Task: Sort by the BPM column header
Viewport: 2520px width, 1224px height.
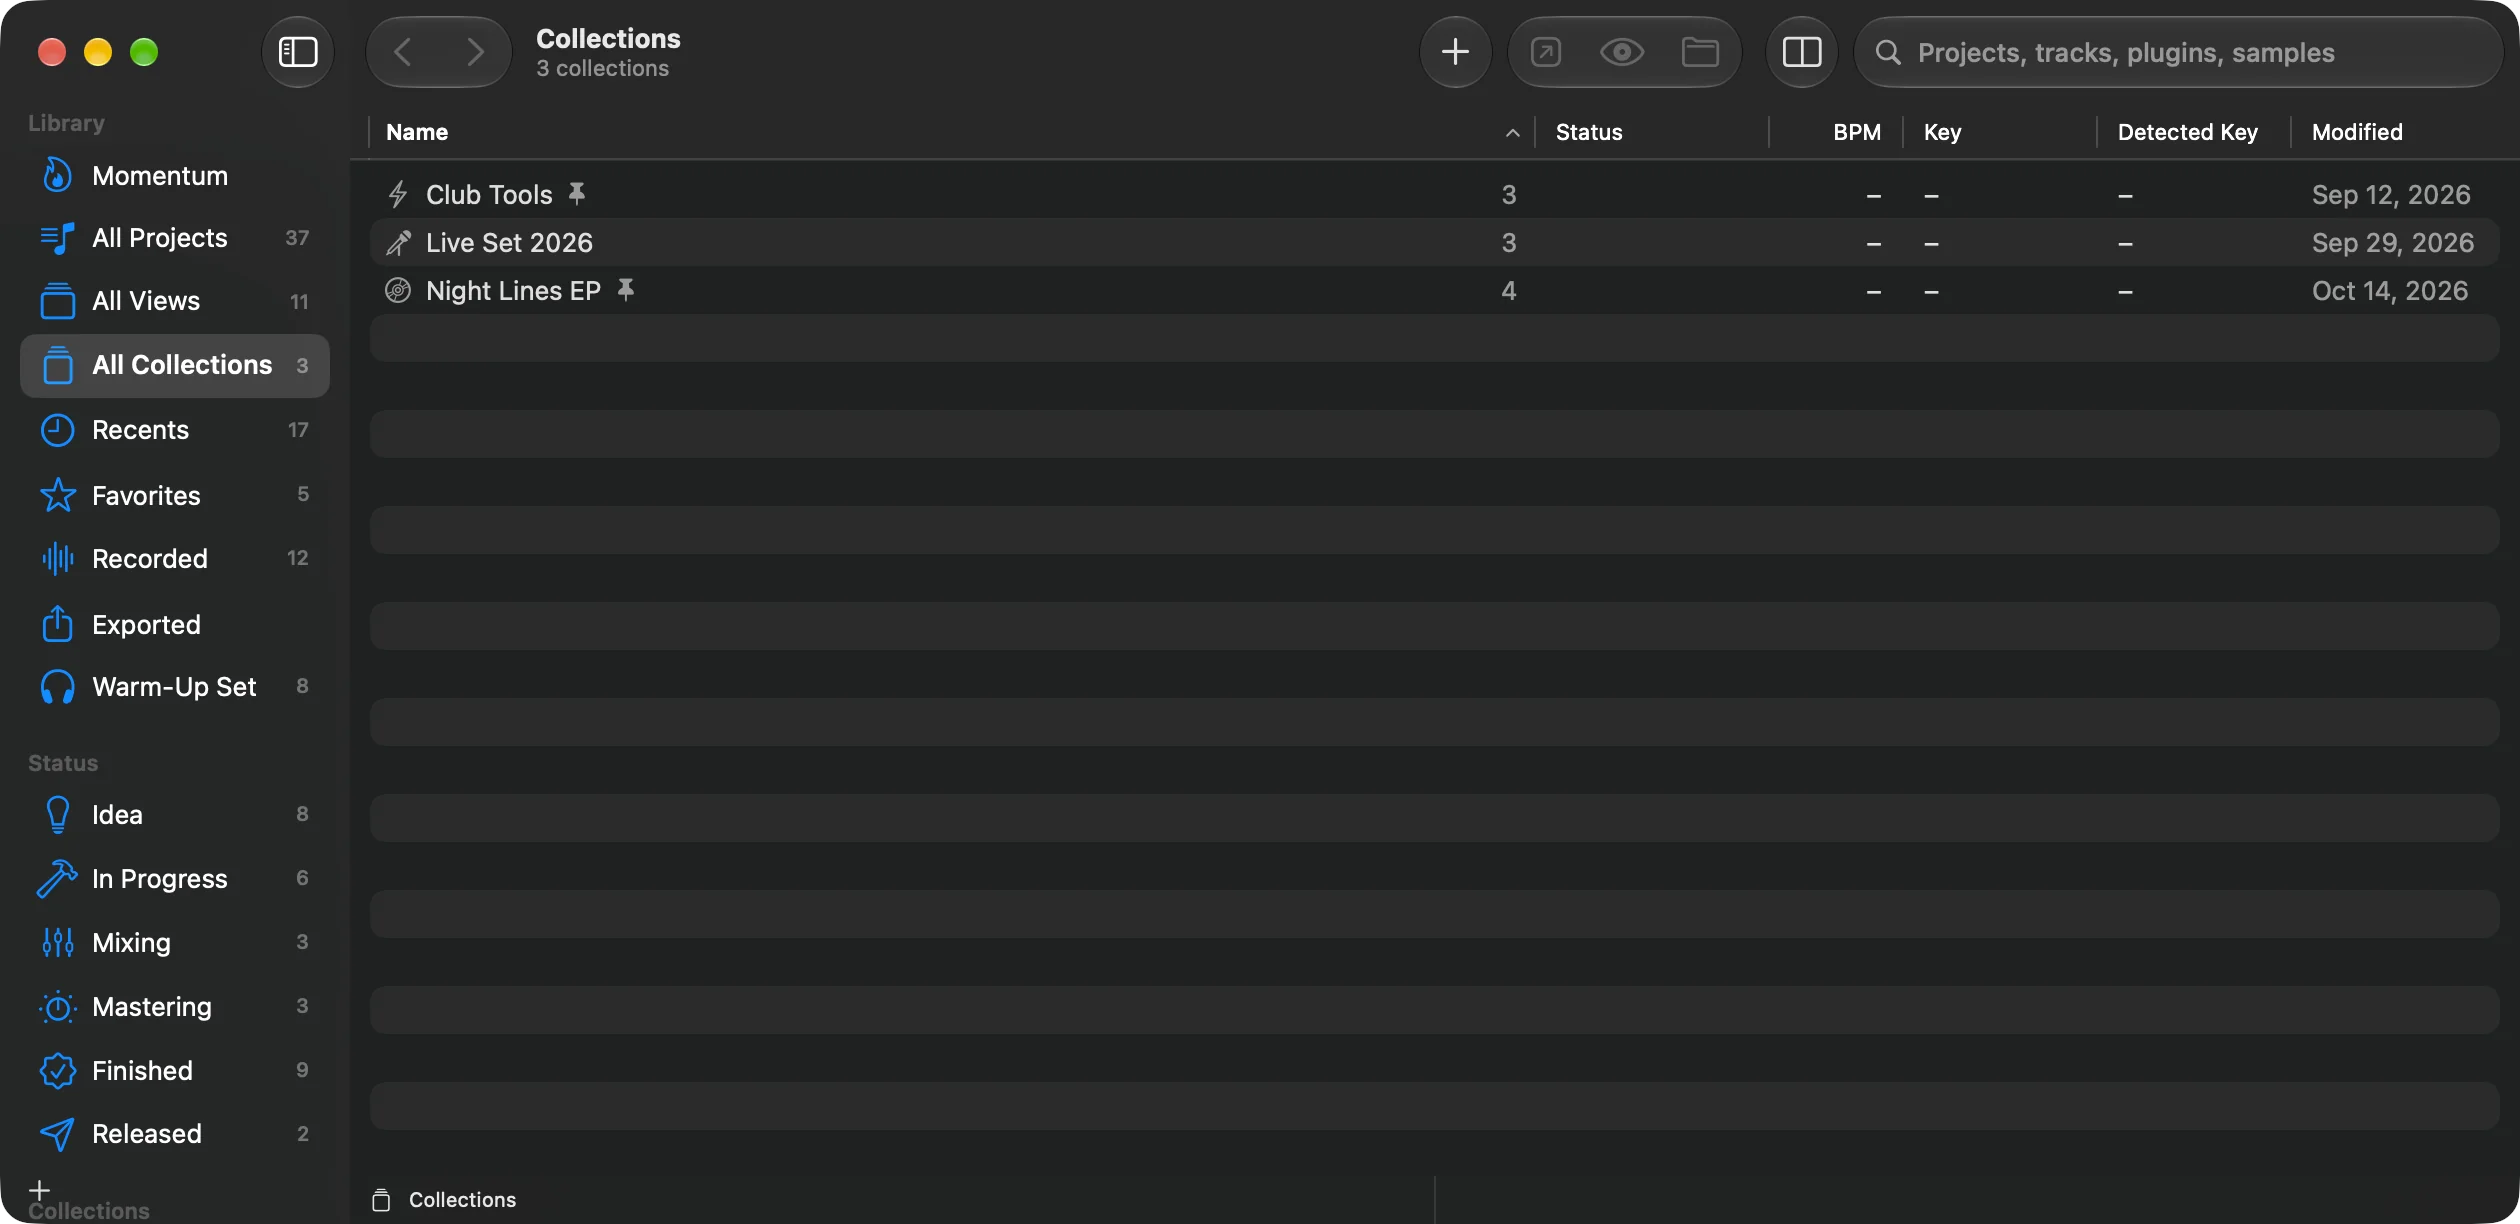Action: point(1836,132)
